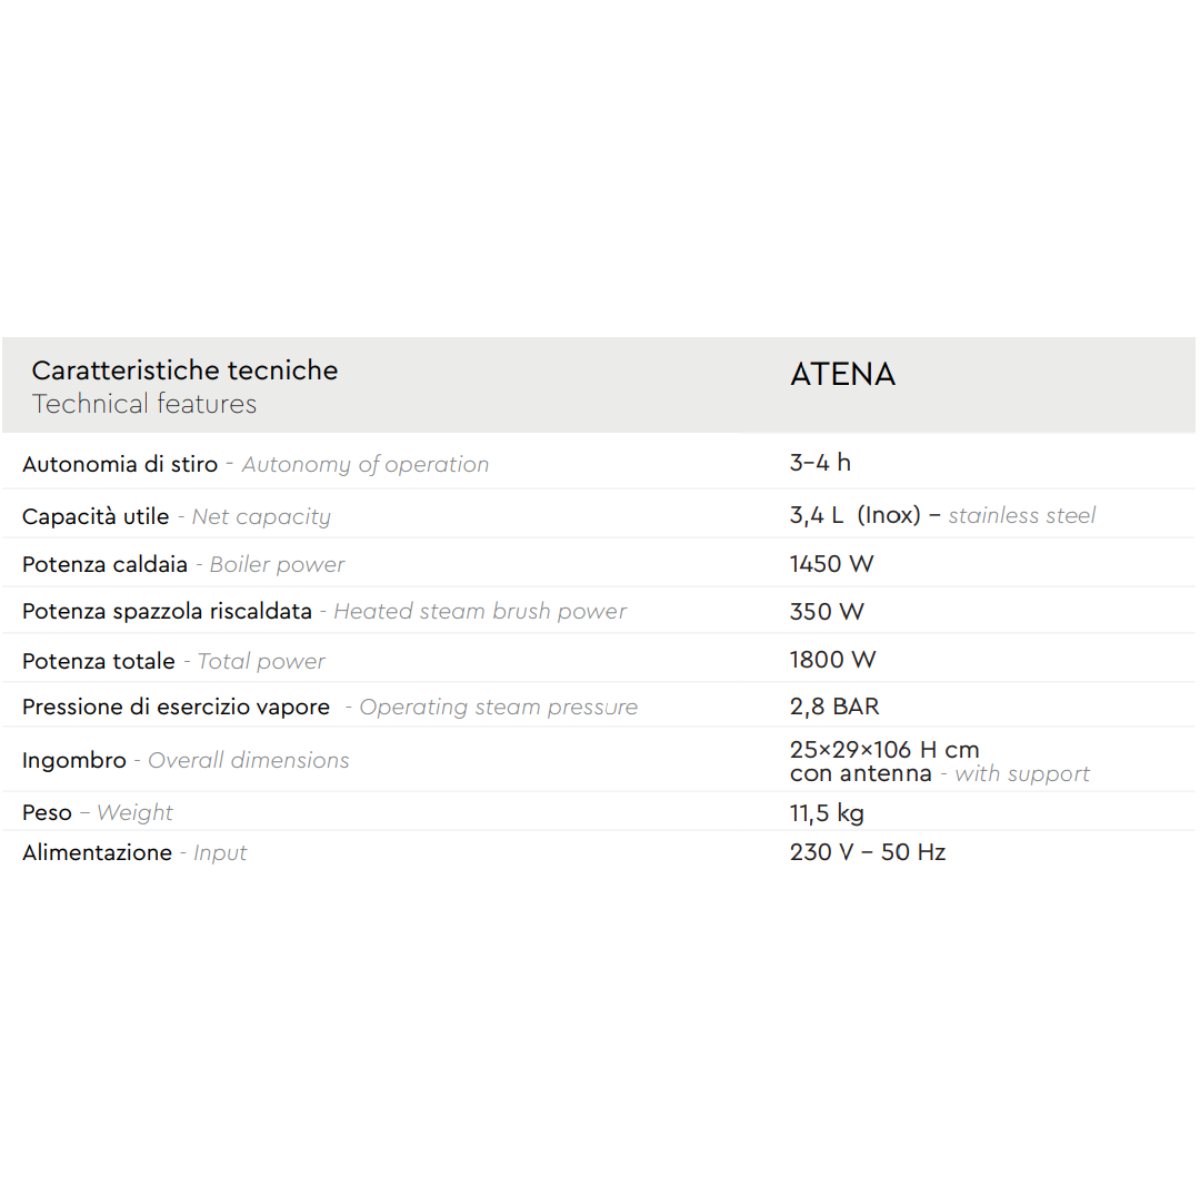The width and height of the screenshot is (1200, 1200).
Task: Select the 'ATENA' column heading
Action: [843, 374]
